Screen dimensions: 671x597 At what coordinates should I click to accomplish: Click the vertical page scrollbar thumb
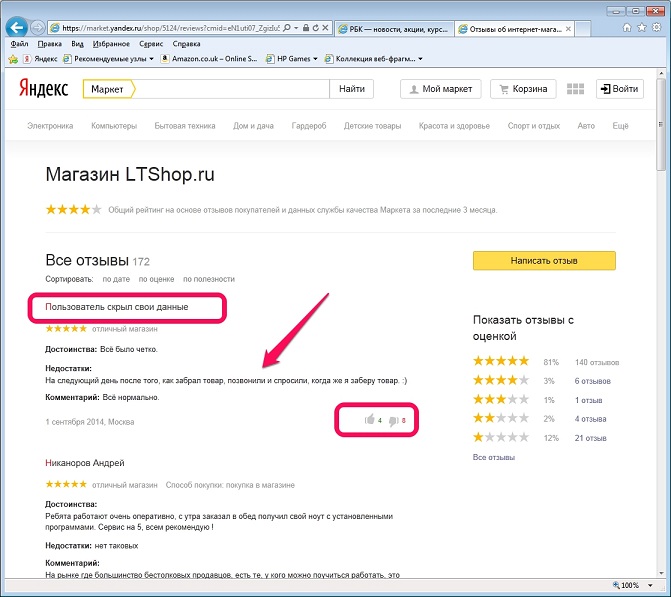click(x=661, y=125)
